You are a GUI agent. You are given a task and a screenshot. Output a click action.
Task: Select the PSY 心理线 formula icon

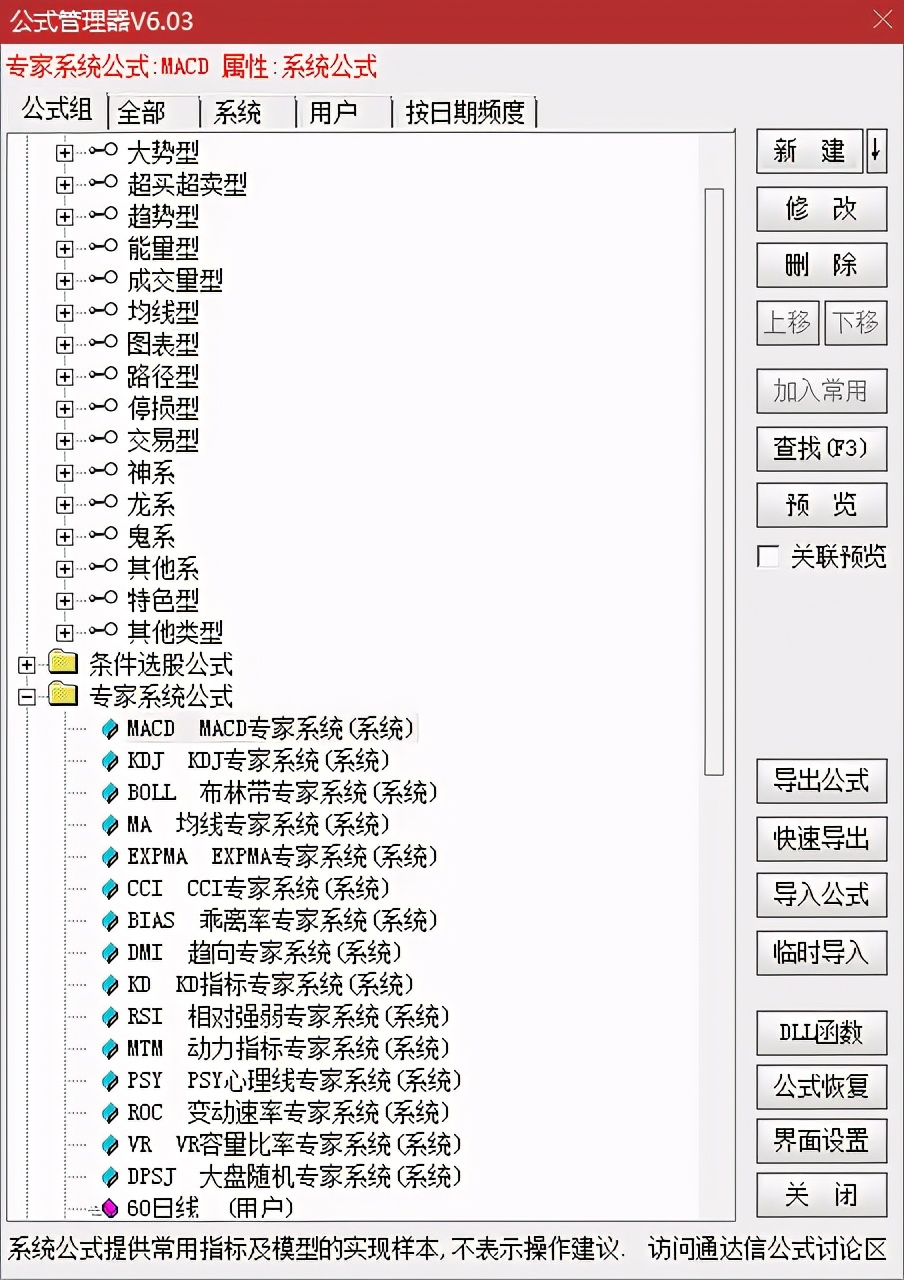click(111, 1080)
